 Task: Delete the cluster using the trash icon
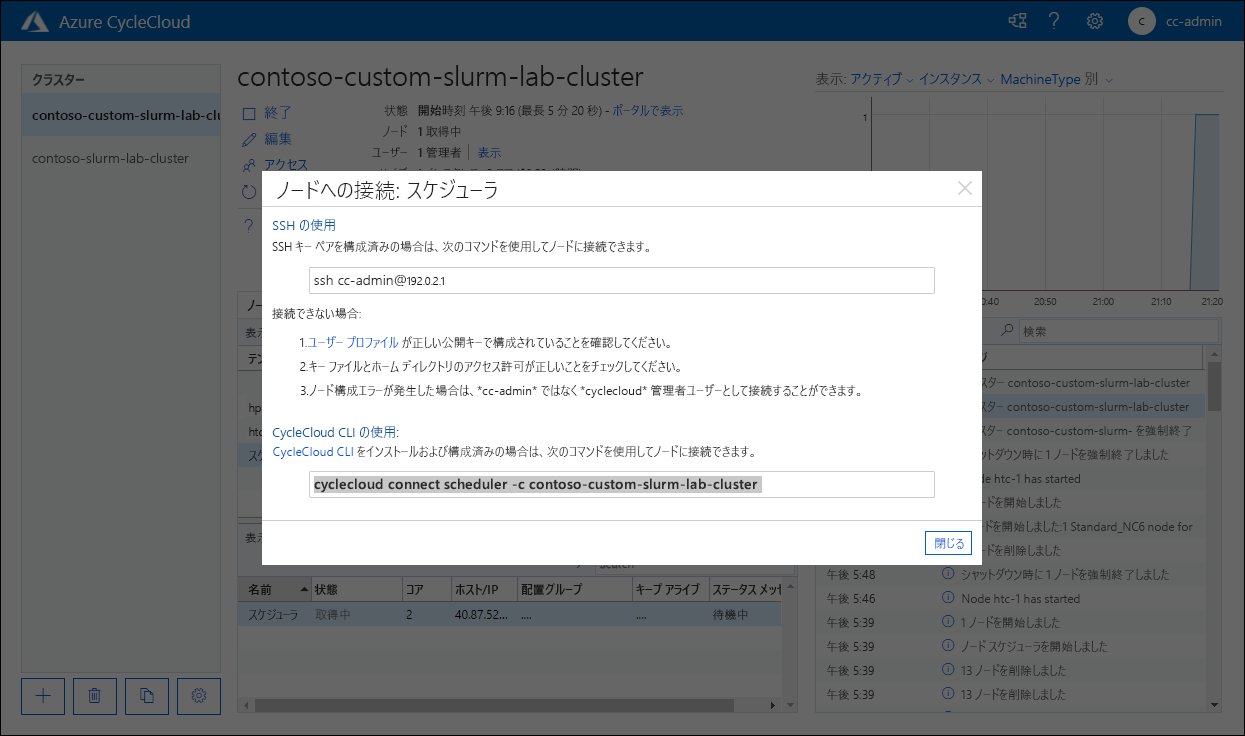[94, 696]
